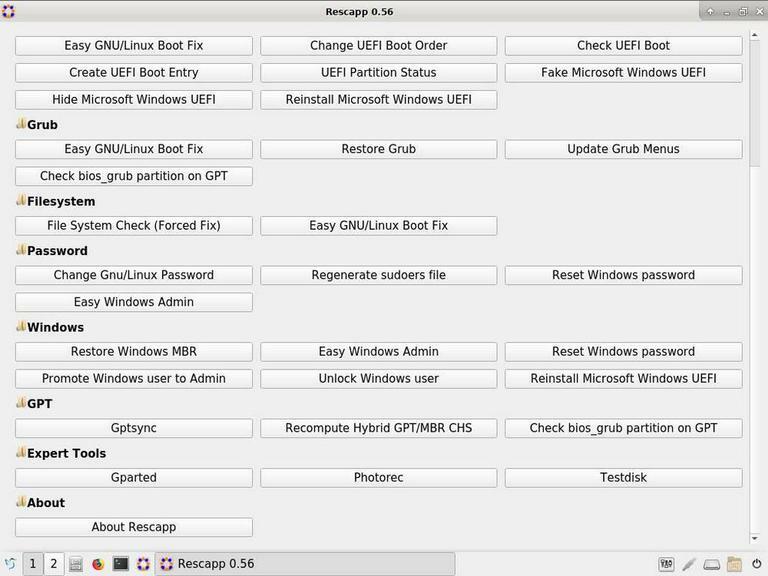This screenshot has height=576, width=768.
Task: Click the Rescapp launcher icon beside the terminal
Action: 143,564
